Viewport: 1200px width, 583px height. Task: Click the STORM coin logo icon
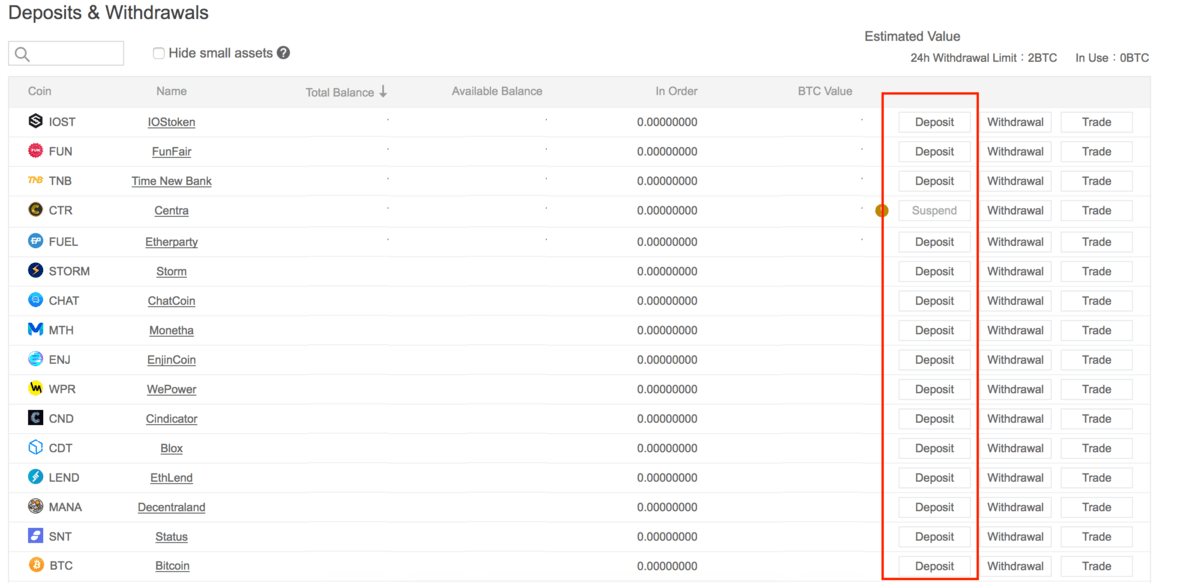click(x=36, y=271)
